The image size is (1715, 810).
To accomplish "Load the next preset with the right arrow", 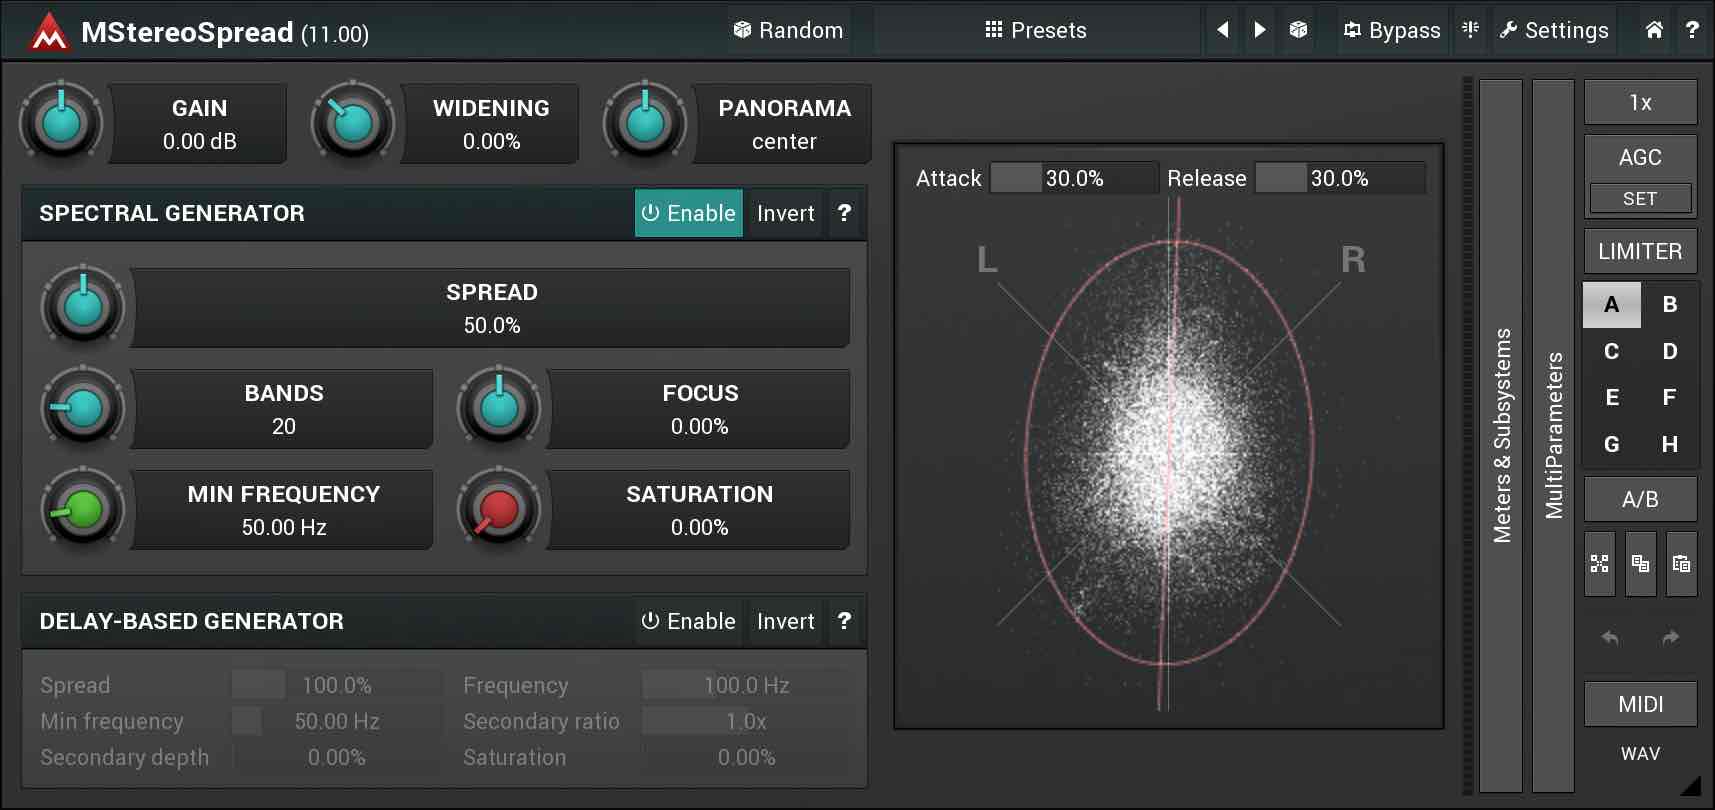I will (1260, 30).
